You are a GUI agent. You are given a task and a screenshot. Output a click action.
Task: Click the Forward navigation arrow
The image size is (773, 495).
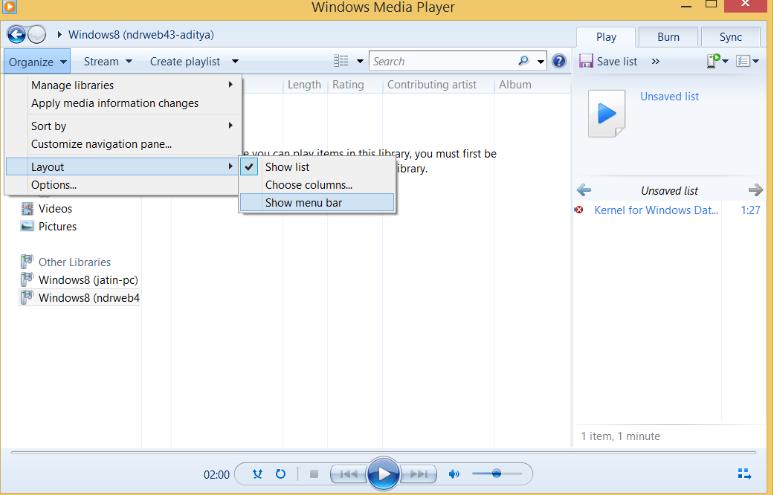37,35
